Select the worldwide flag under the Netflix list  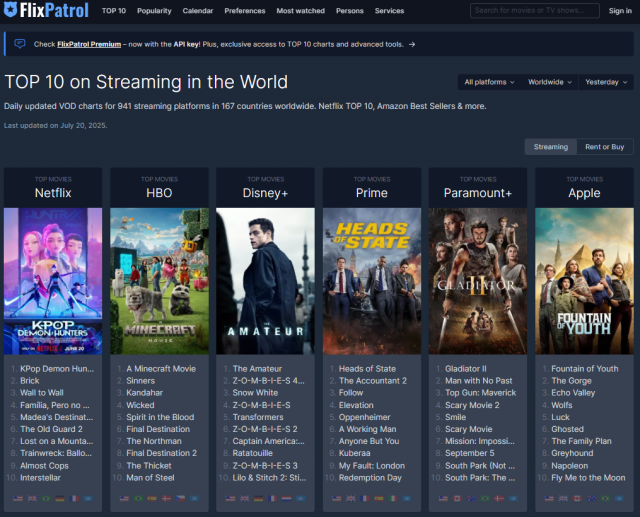[88, 498]
